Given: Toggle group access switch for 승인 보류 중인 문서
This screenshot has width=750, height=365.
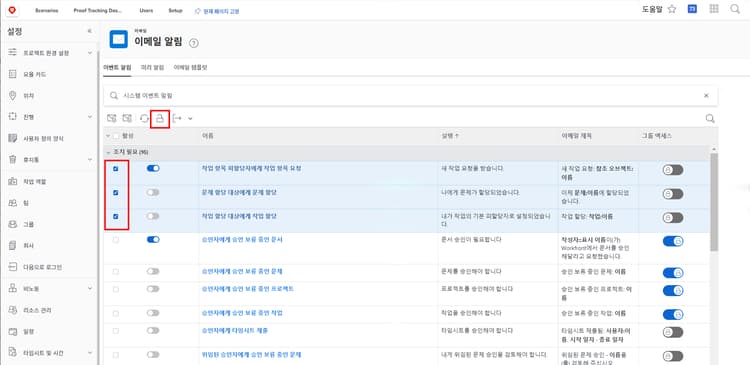Looking at the screenshot, I should [673, 242].
